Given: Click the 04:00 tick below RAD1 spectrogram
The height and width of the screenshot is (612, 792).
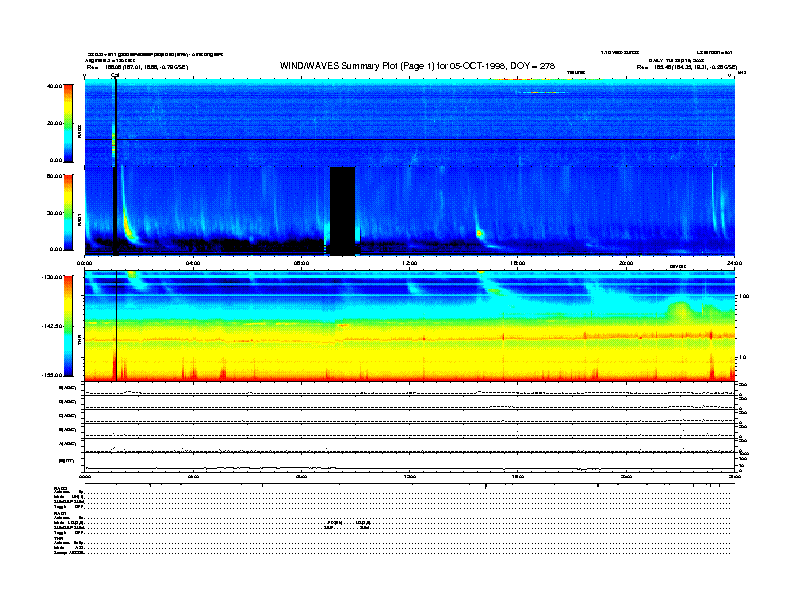Looking at the screenshot, I should pyautogui.click(x=193, y=263).
